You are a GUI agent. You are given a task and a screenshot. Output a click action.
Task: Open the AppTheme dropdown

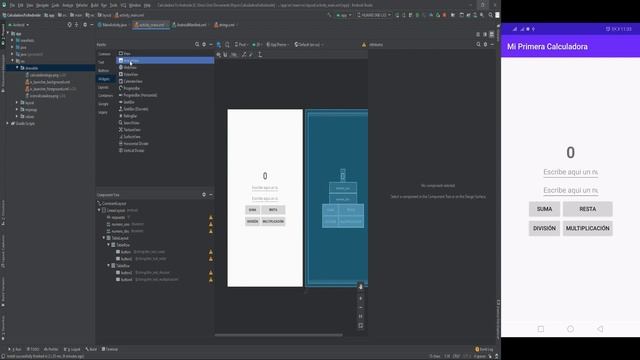[278, 44]
